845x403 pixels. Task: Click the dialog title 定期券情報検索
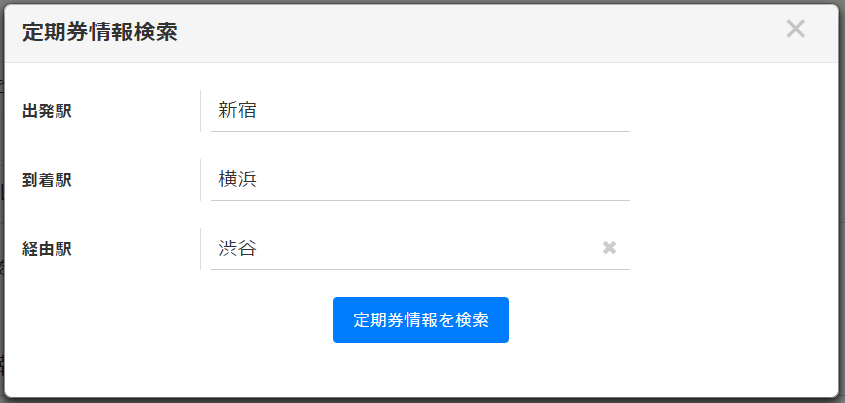coord(100,33)
